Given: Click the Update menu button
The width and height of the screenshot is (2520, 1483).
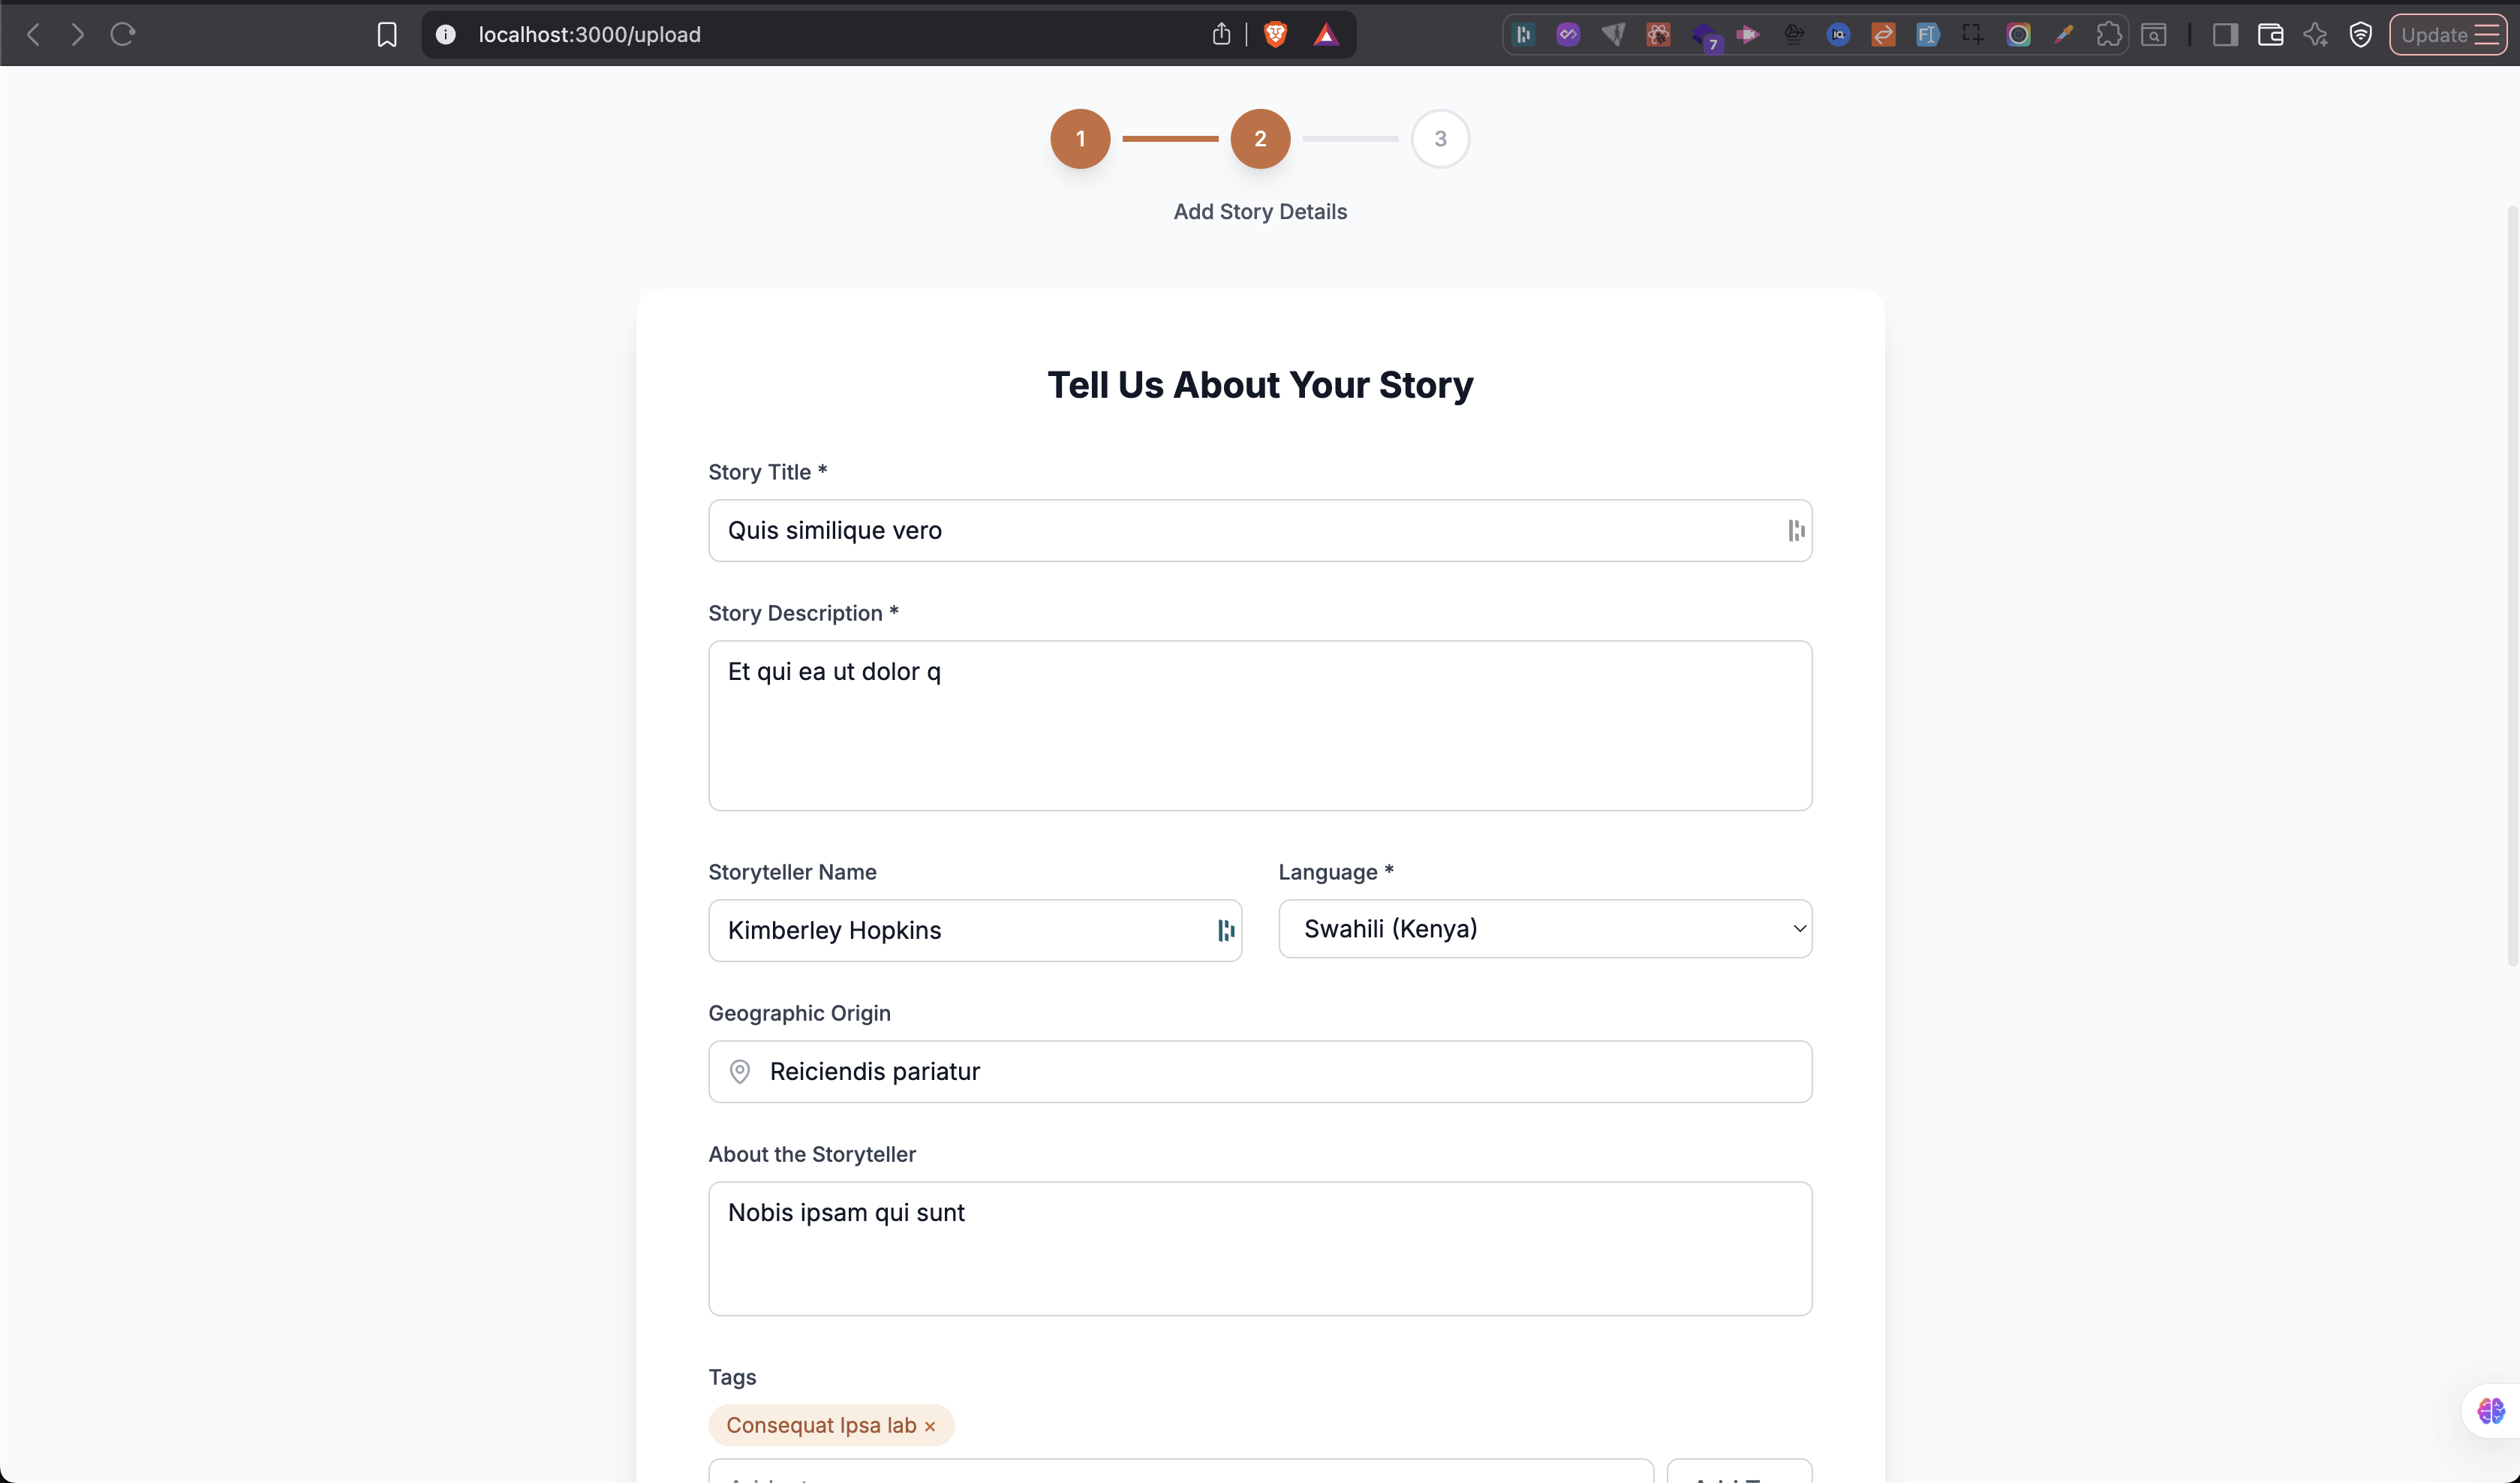Looking at the screenshot, I should (x=2448, y=35).
